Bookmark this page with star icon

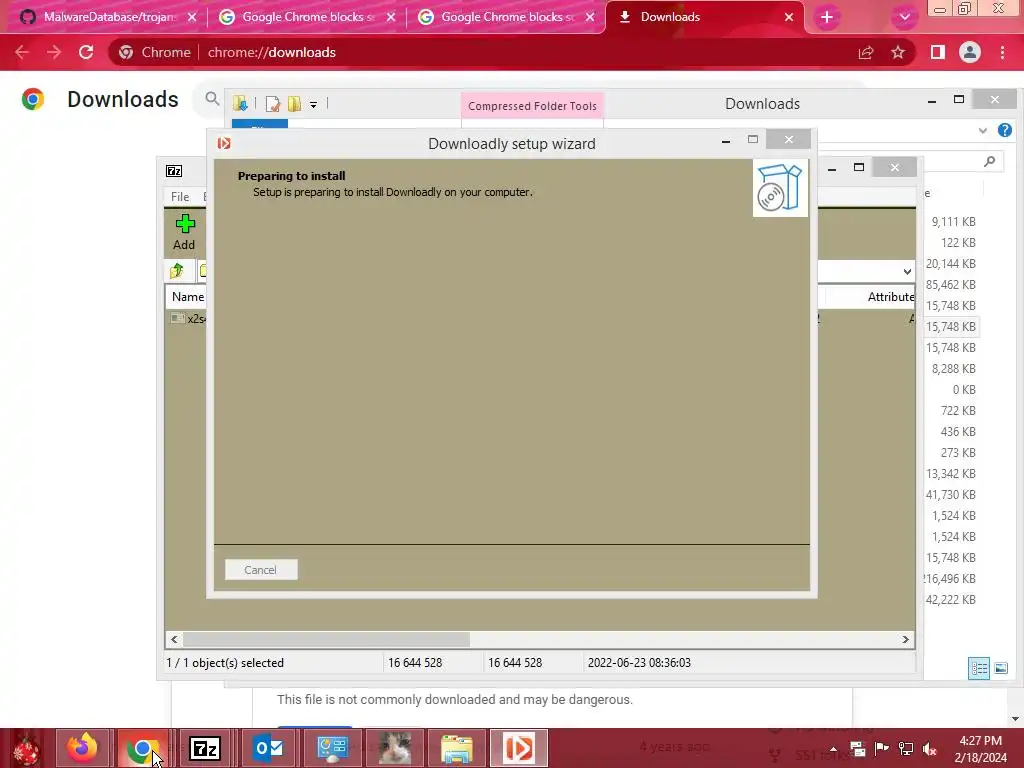coord(898,52)
